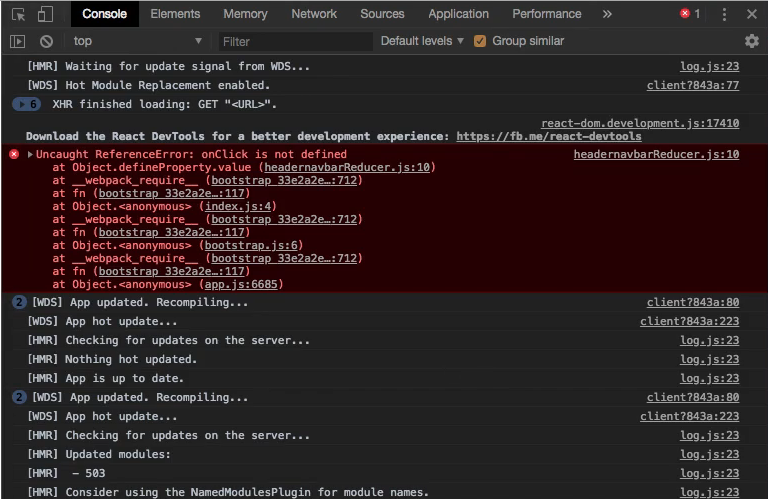Viewport: 768px width, 499px height.
Task: Click the count badge on second 'App updated. Recompiling'
Action: [x=19, y=397]
